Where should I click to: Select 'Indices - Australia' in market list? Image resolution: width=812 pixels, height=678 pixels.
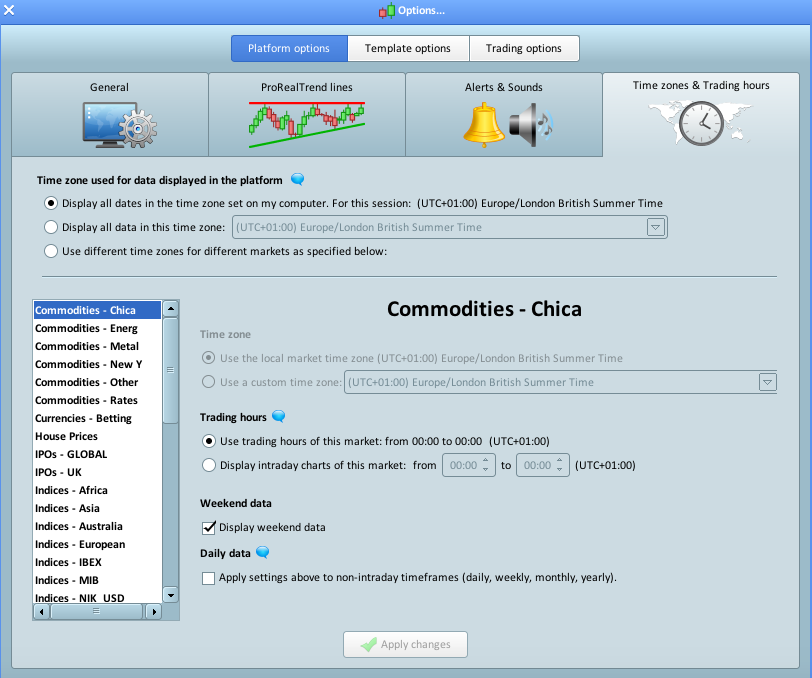(97, 526)
